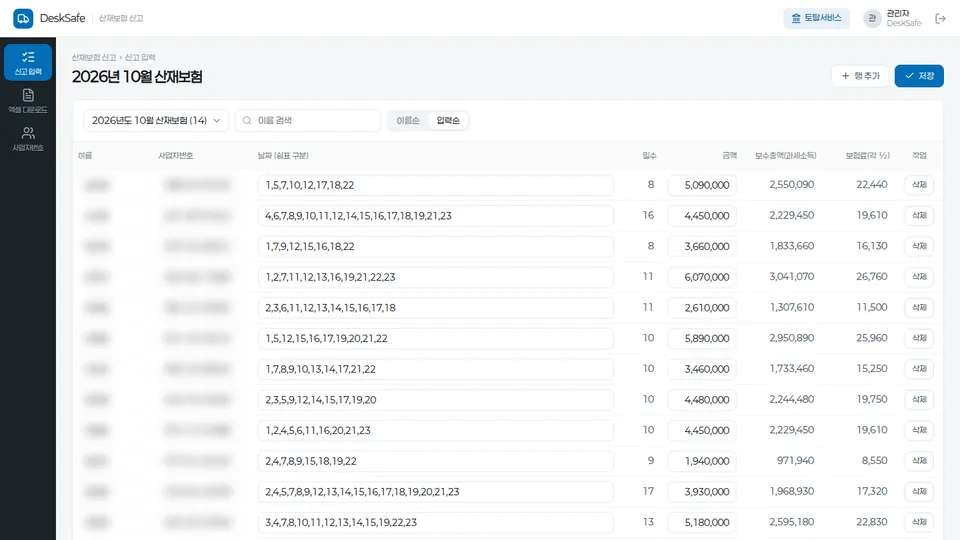
Task: Edit dates field 1,2,4,5,6,11,16,20,21,23
Action: tap(435, 430)
